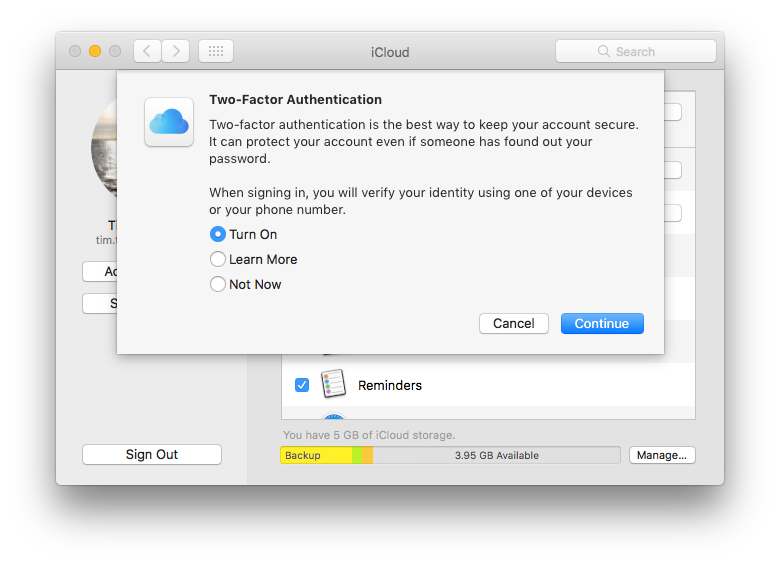Click the magnifier icon in Search field

pos(604,51)
